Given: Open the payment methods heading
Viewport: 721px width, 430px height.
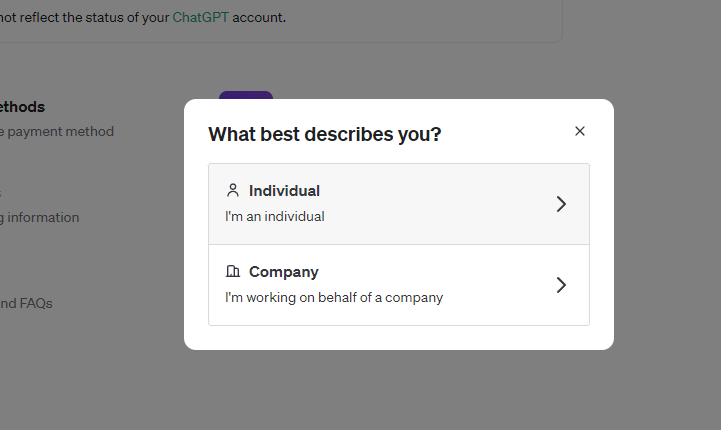Looking at the screenshot, I should pyautogui.click(x=22, y=106).
